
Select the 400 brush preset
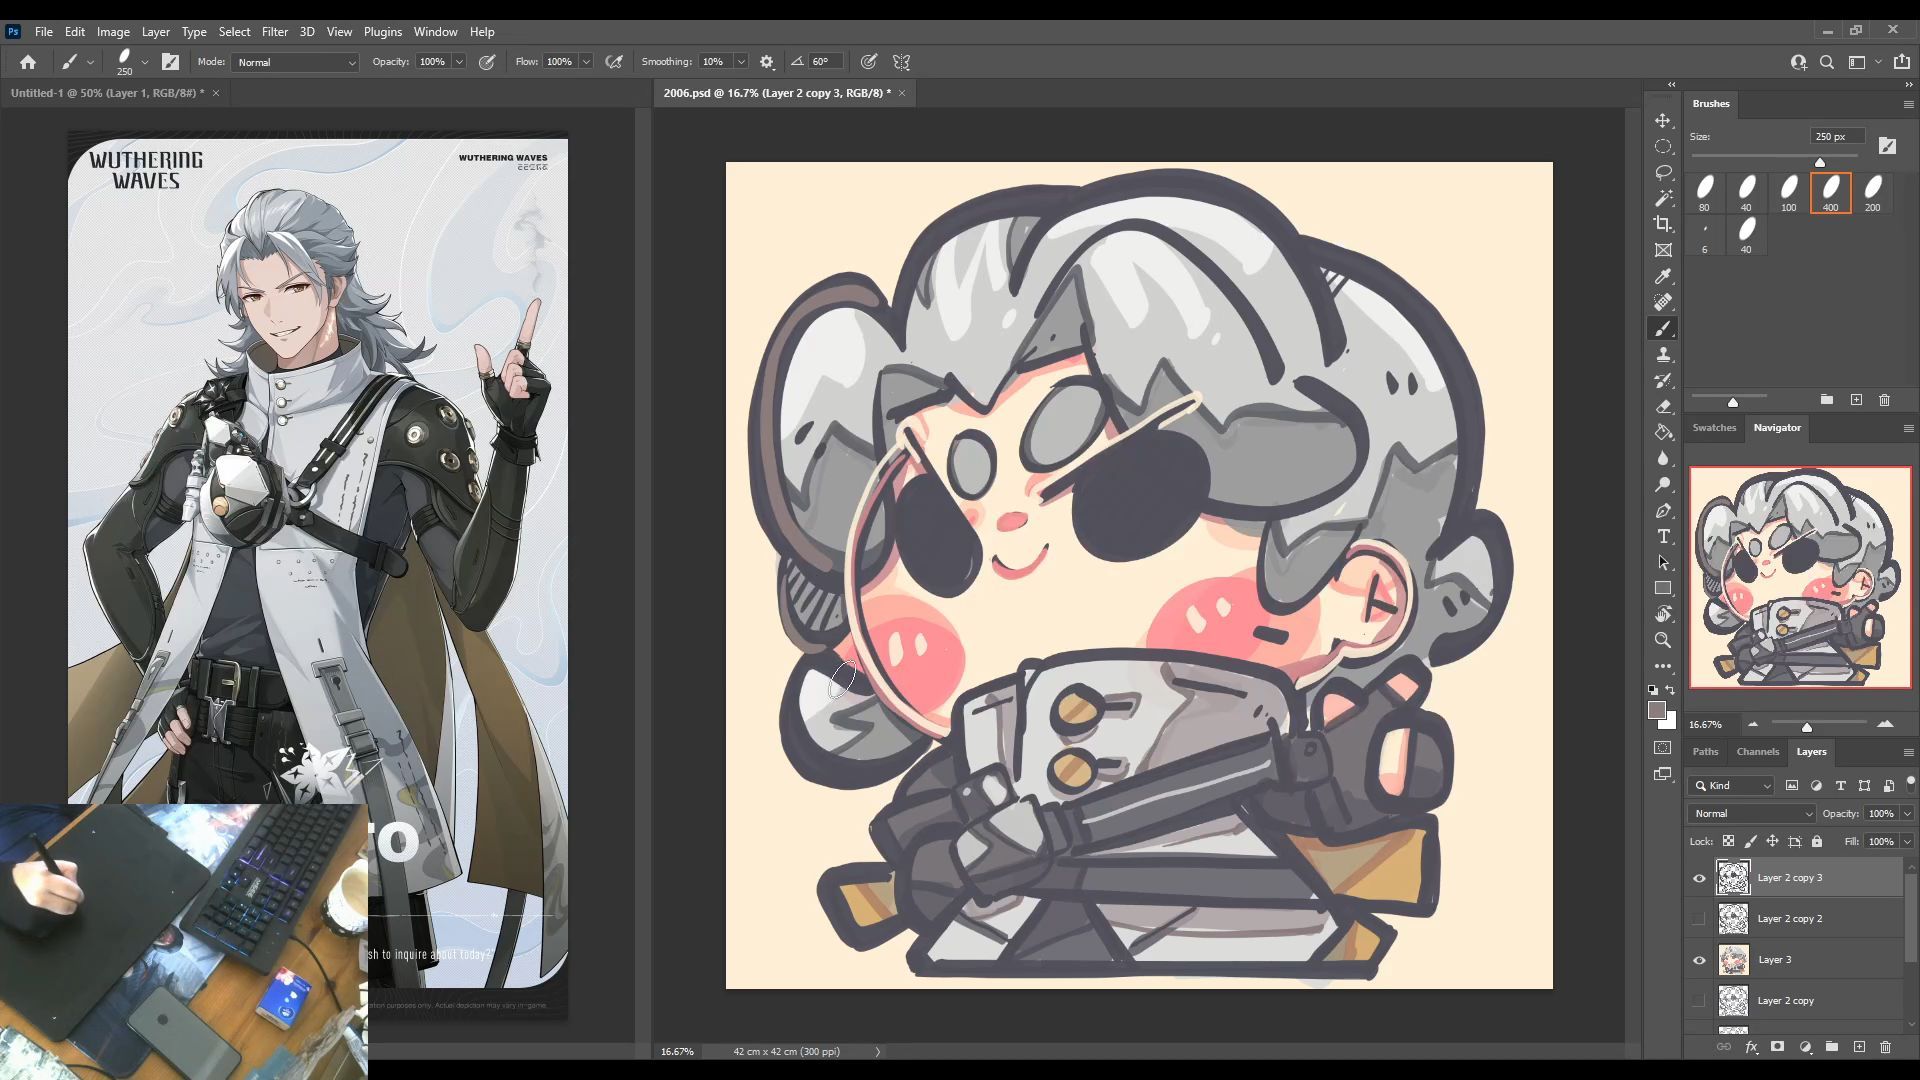(1830, 193)
